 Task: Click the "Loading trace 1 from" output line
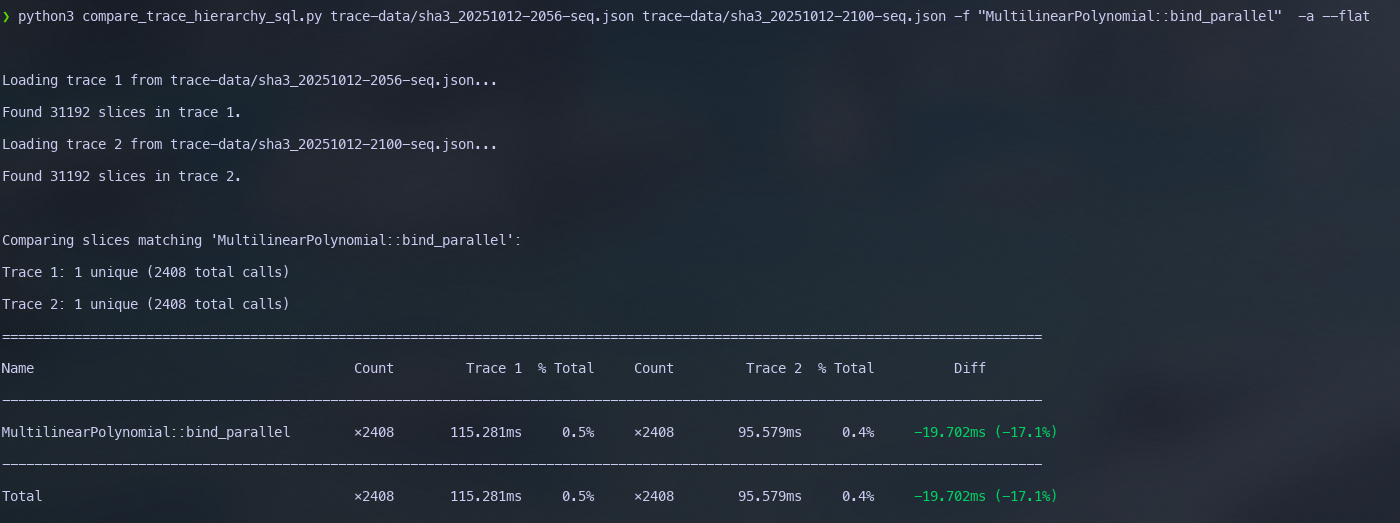click(x=249, y=80)
